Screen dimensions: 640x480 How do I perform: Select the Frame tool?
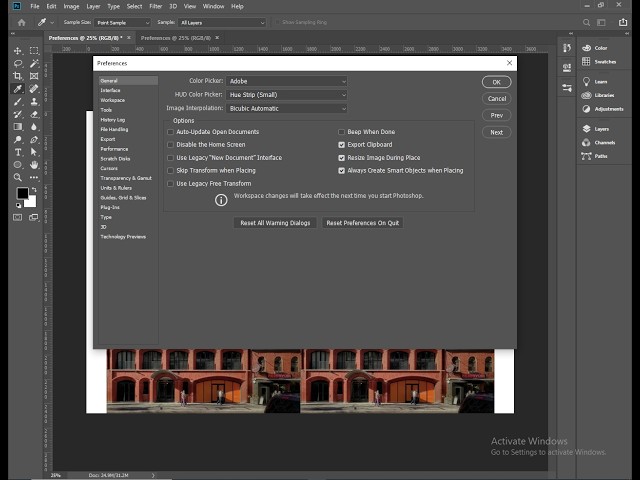pyautogui.click(x=34, y=76)
